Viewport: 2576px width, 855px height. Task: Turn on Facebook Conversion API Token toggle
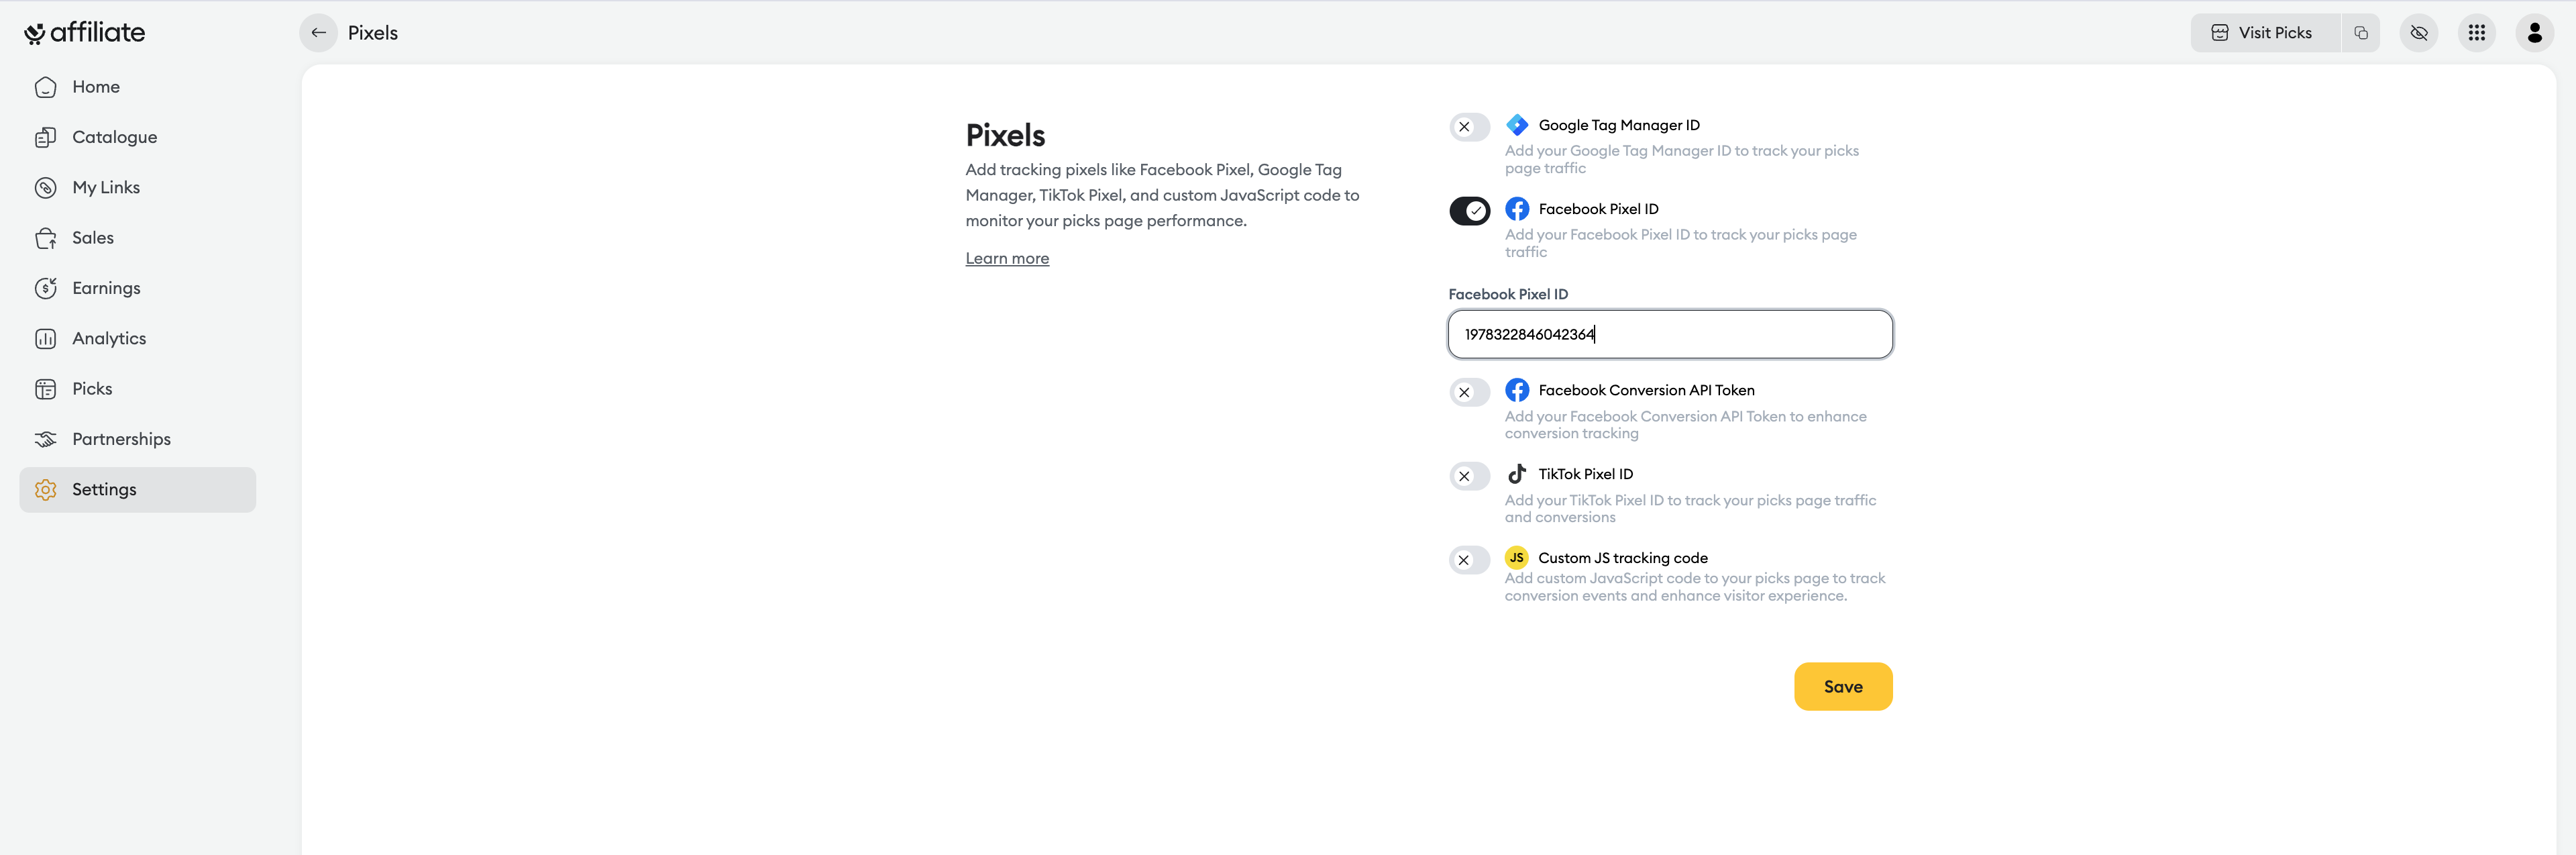[1469, 392]
